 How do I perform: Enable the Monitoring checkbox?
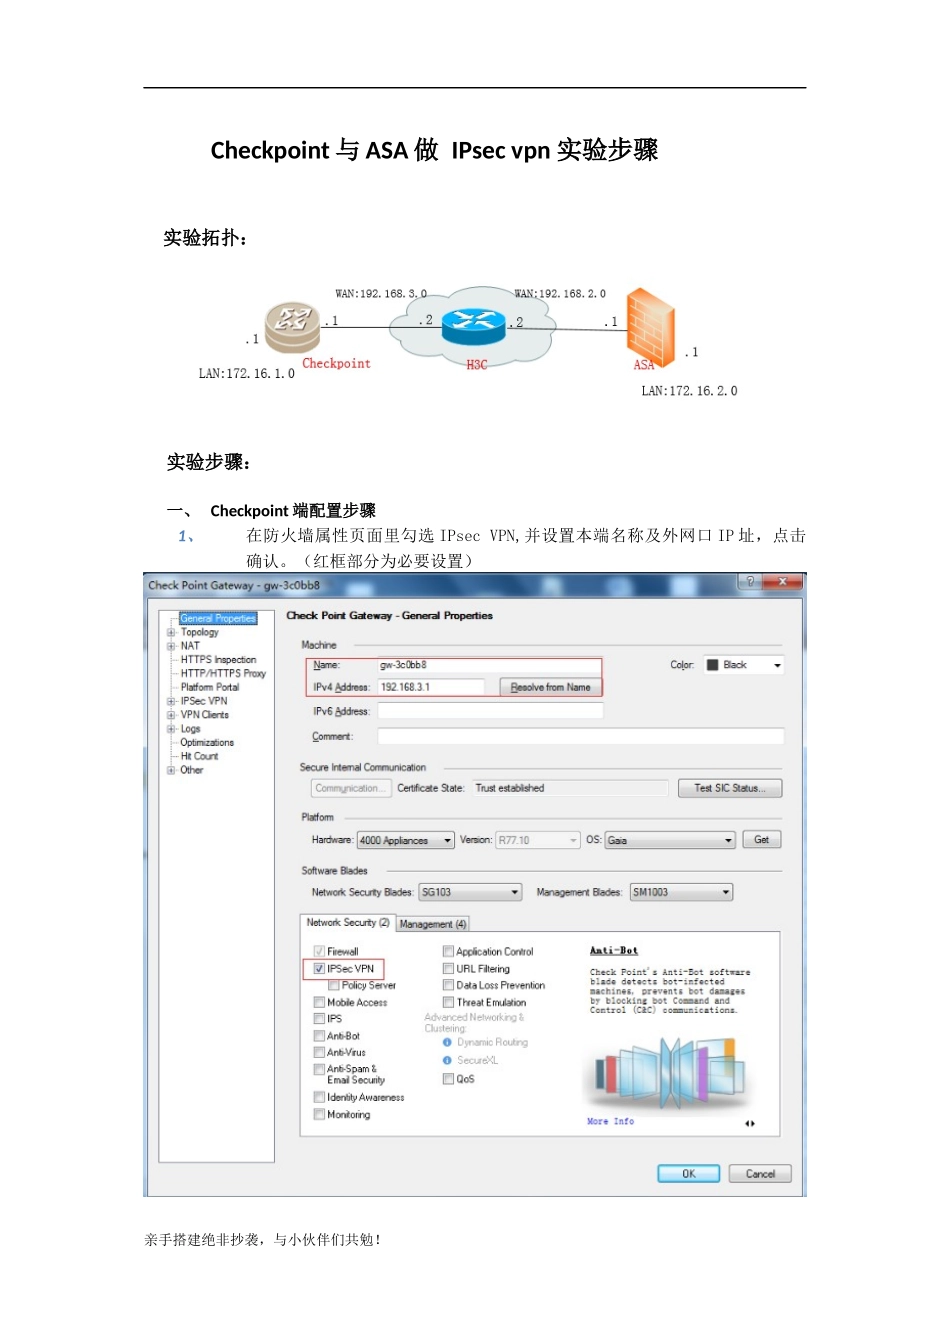[x=319, y=1114]
